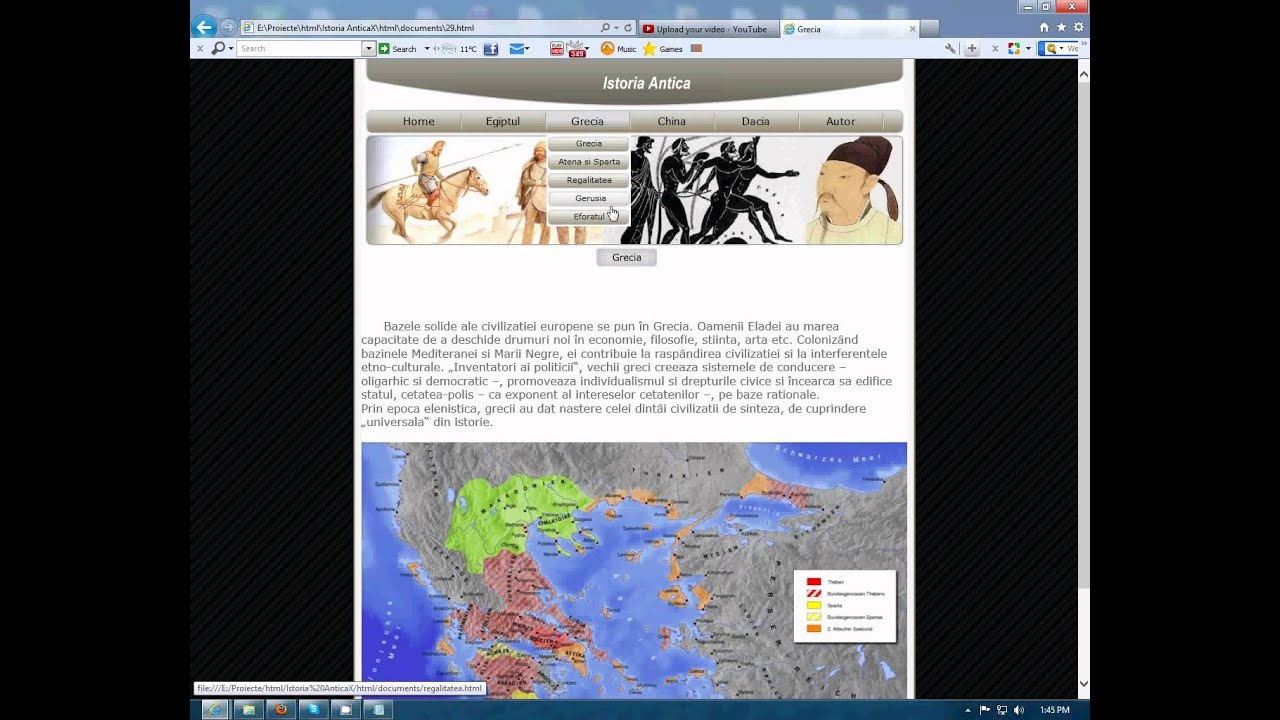Click the Istoria Antica header title
This screenshot has width=1280, height=720.
646,84
